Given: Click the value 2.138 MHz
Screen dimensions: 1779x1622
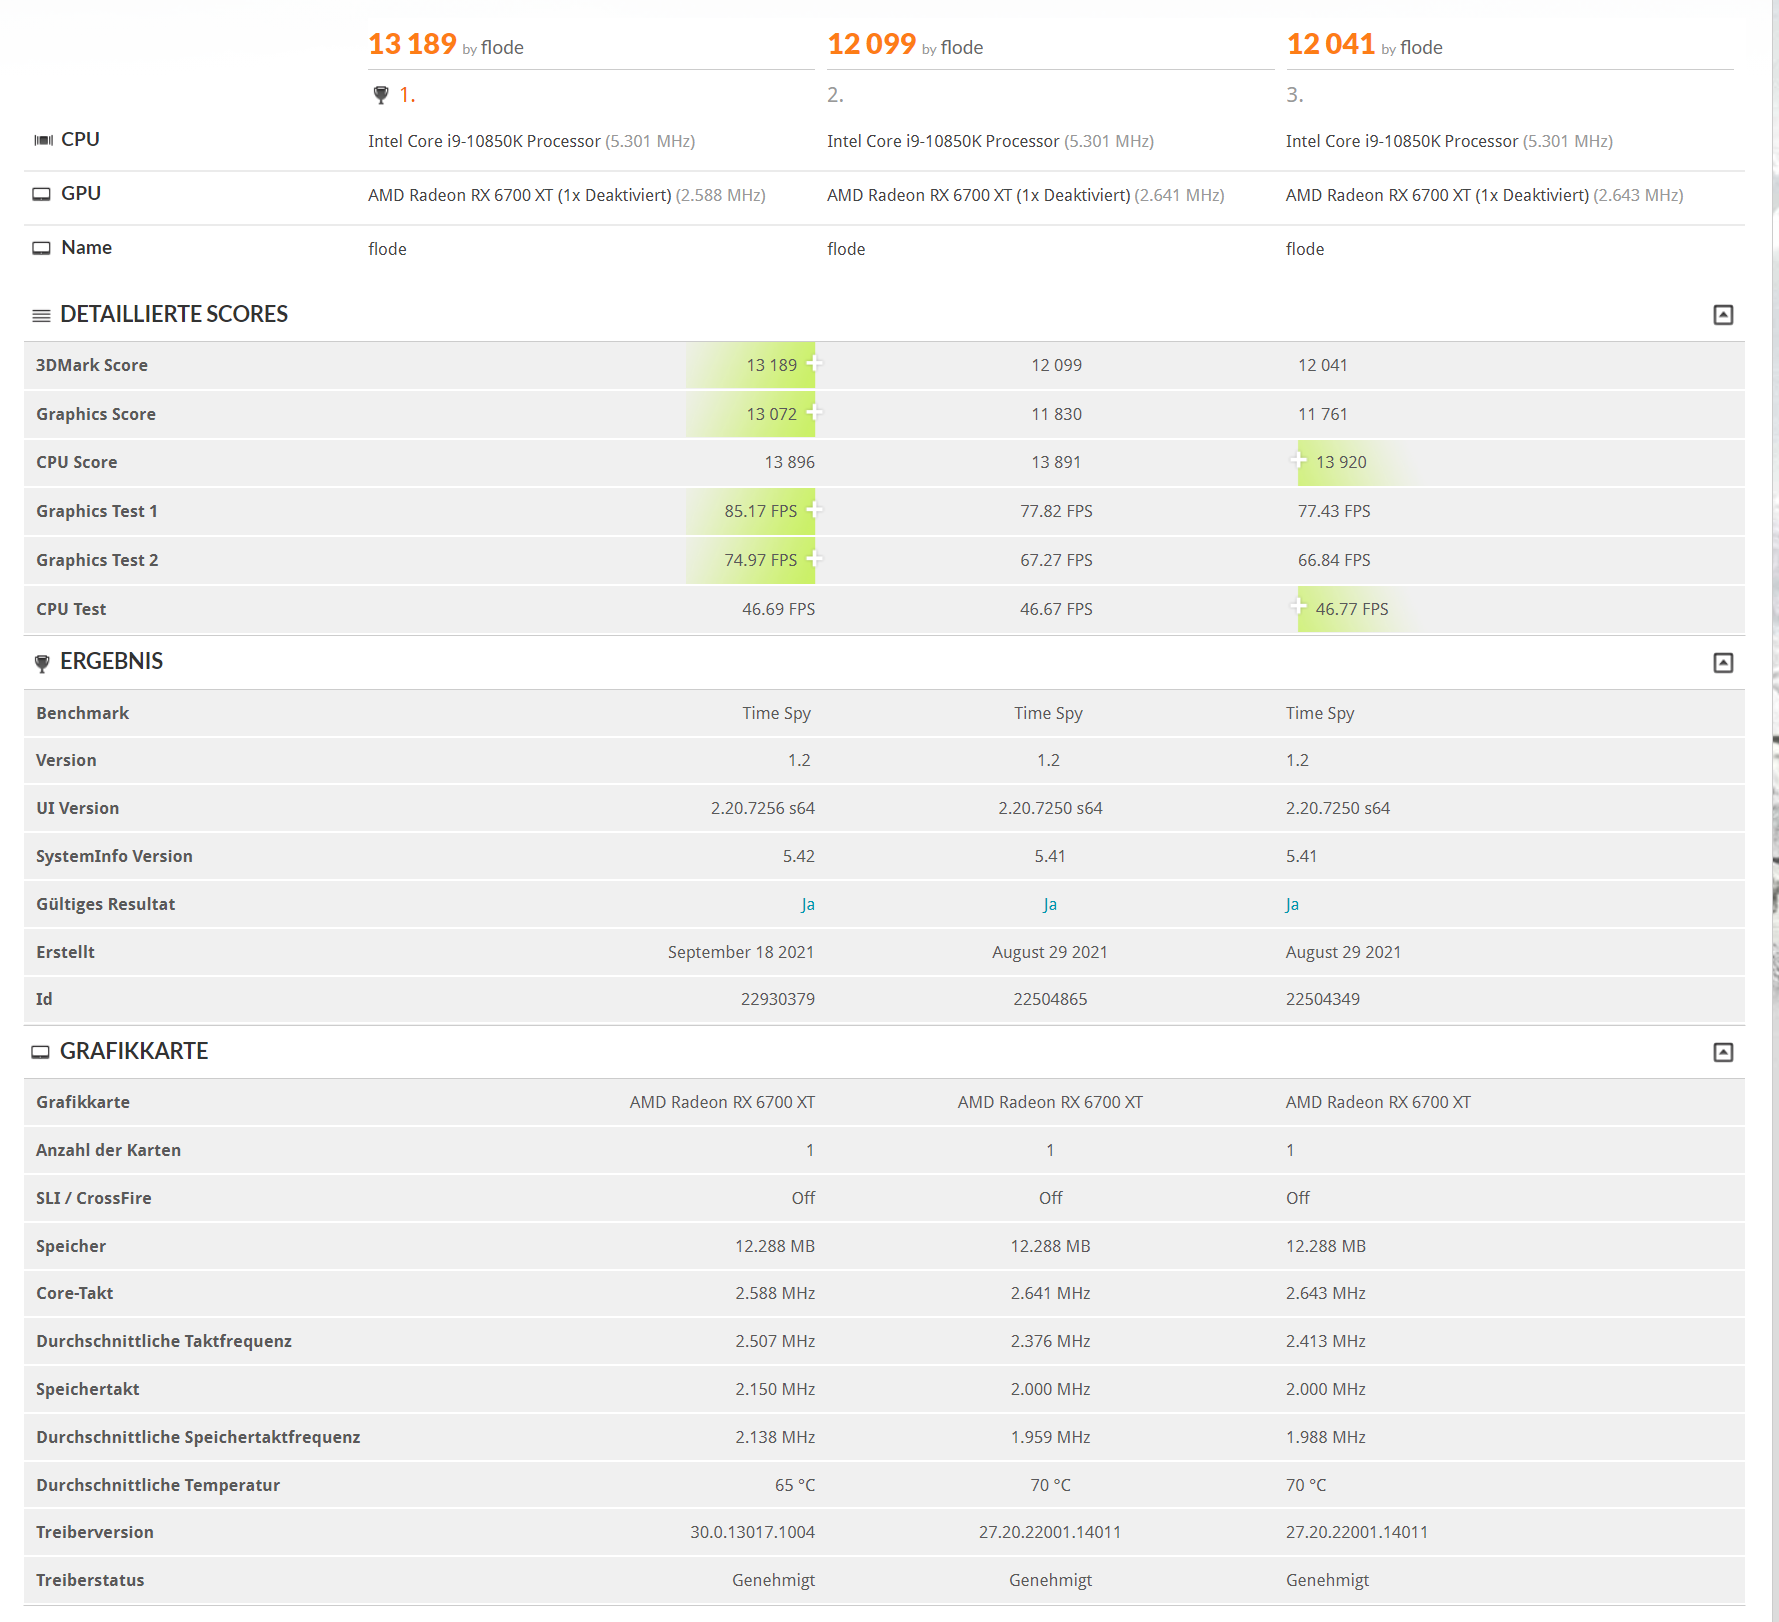Looking at the screenshot, I should [775, 1438].
